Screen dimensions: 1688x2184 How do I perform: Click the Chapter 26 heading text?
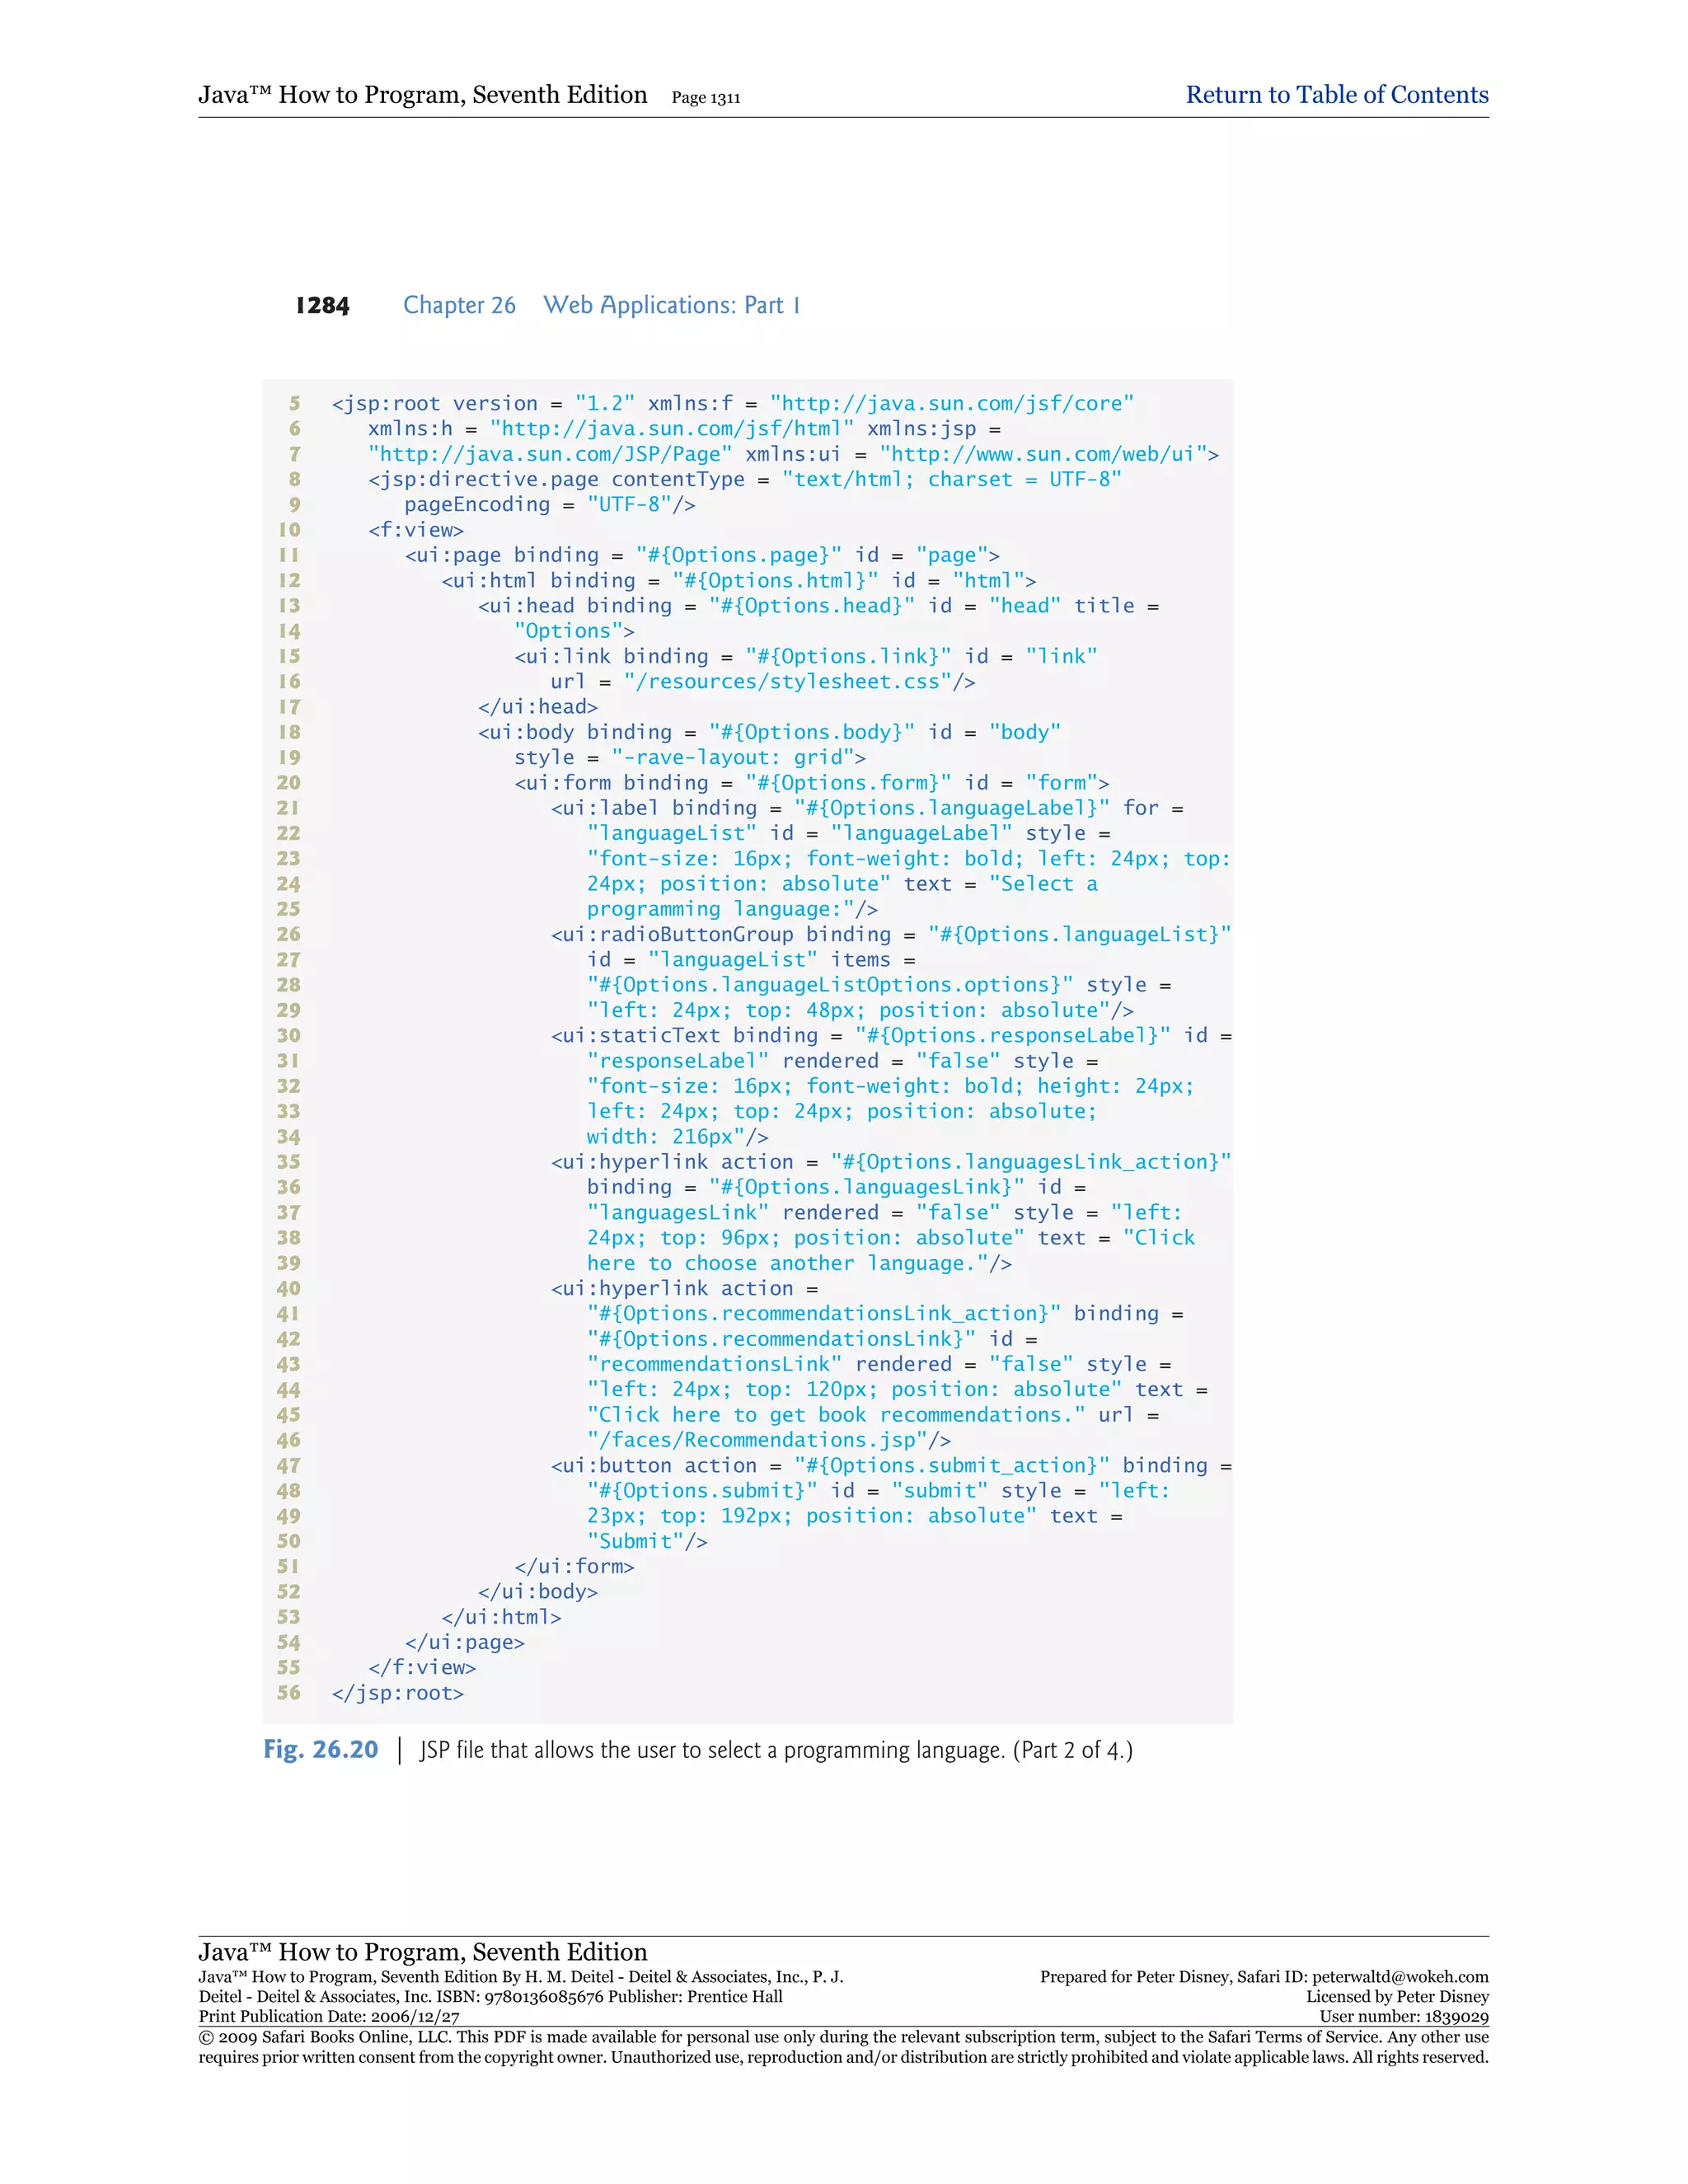click(x=459, y=305)
